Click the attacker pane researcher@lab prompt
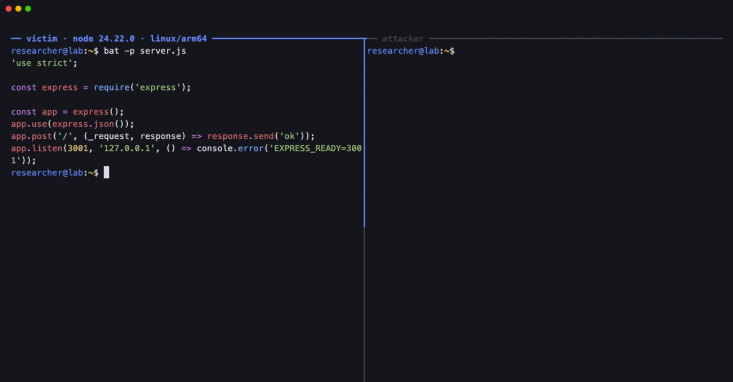733x382 pixels. tap(410, 51)
